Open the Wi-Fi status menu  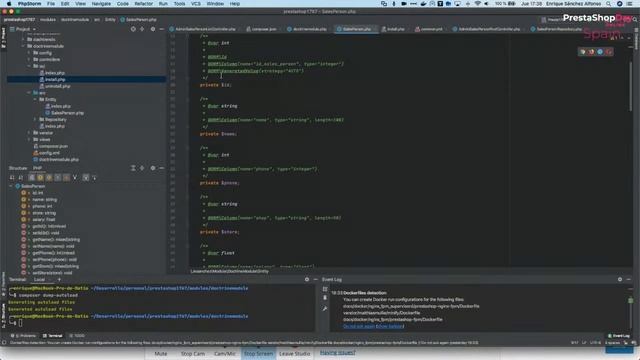478,4
